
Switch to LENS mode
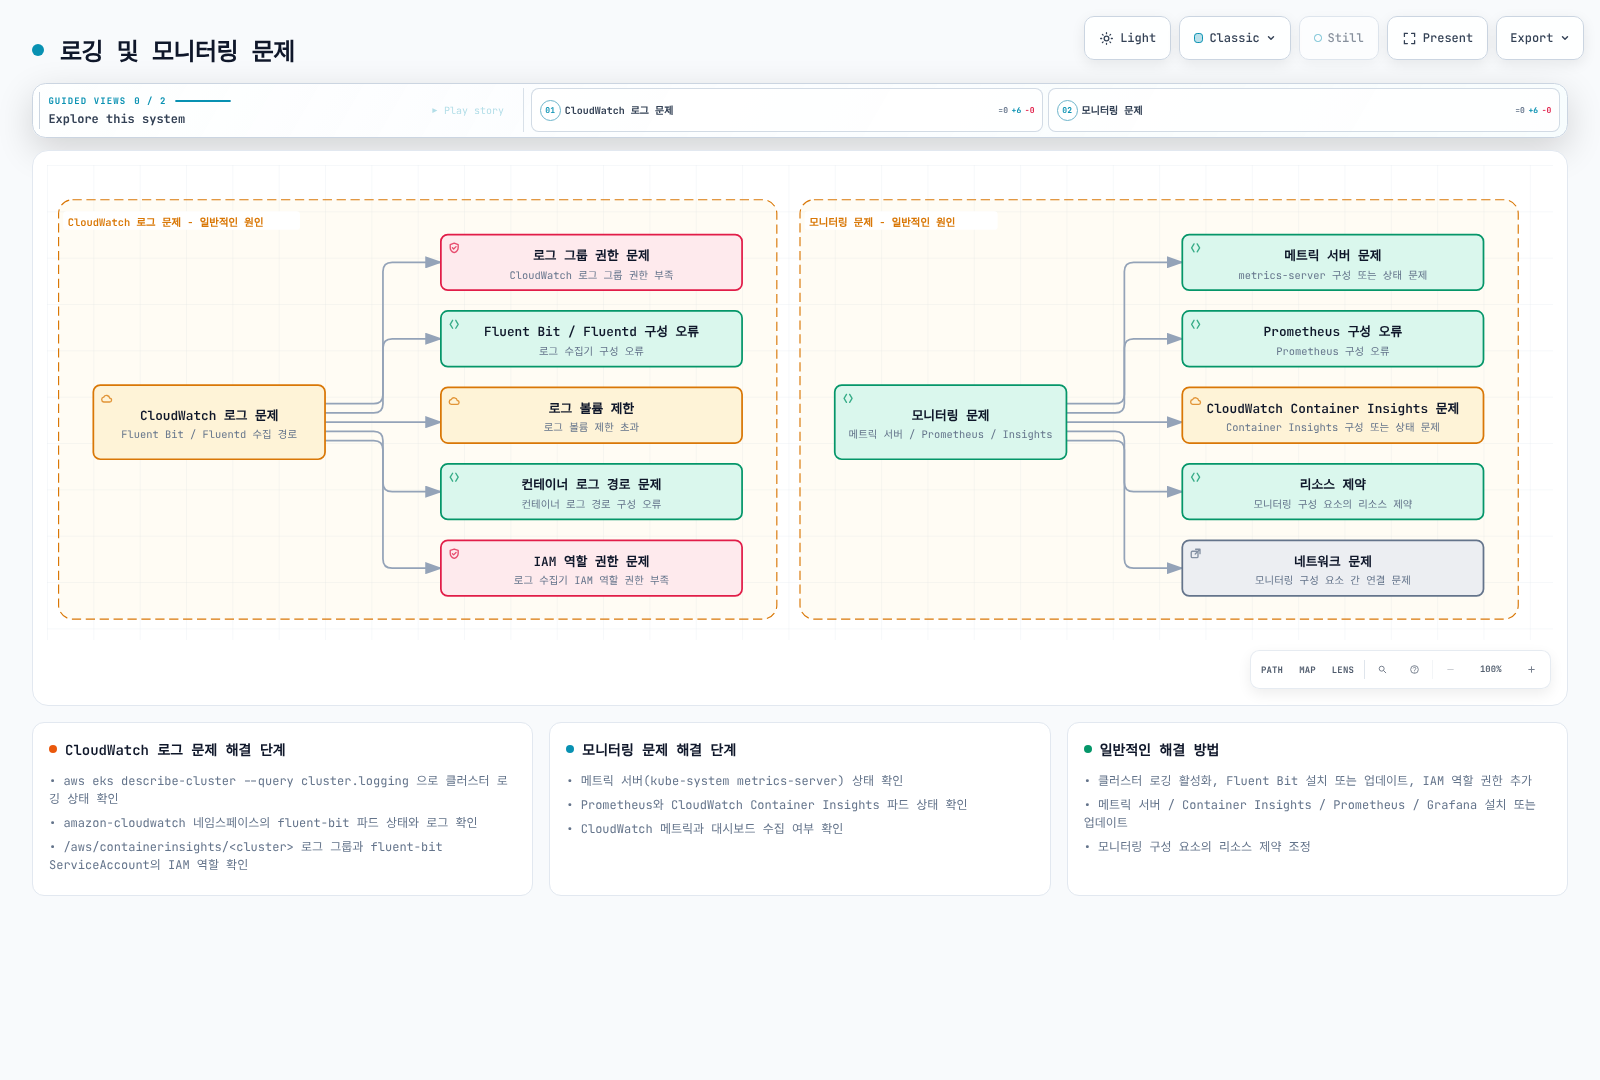1343,670
